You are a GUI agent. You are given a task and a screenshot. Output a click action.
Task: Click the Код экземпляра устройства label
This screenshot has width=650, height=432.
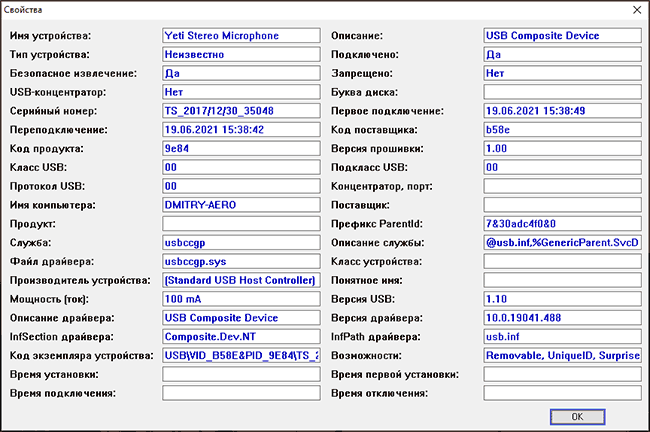pyautogui.click(x=82, y=356)
